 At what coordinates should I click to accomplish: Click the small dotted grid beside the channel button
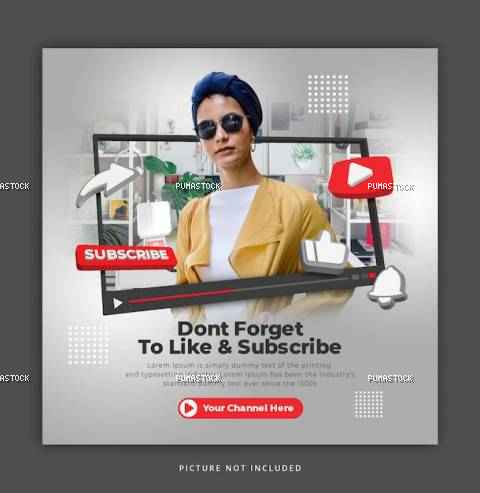pyautogui.click(x=369, y=404)
